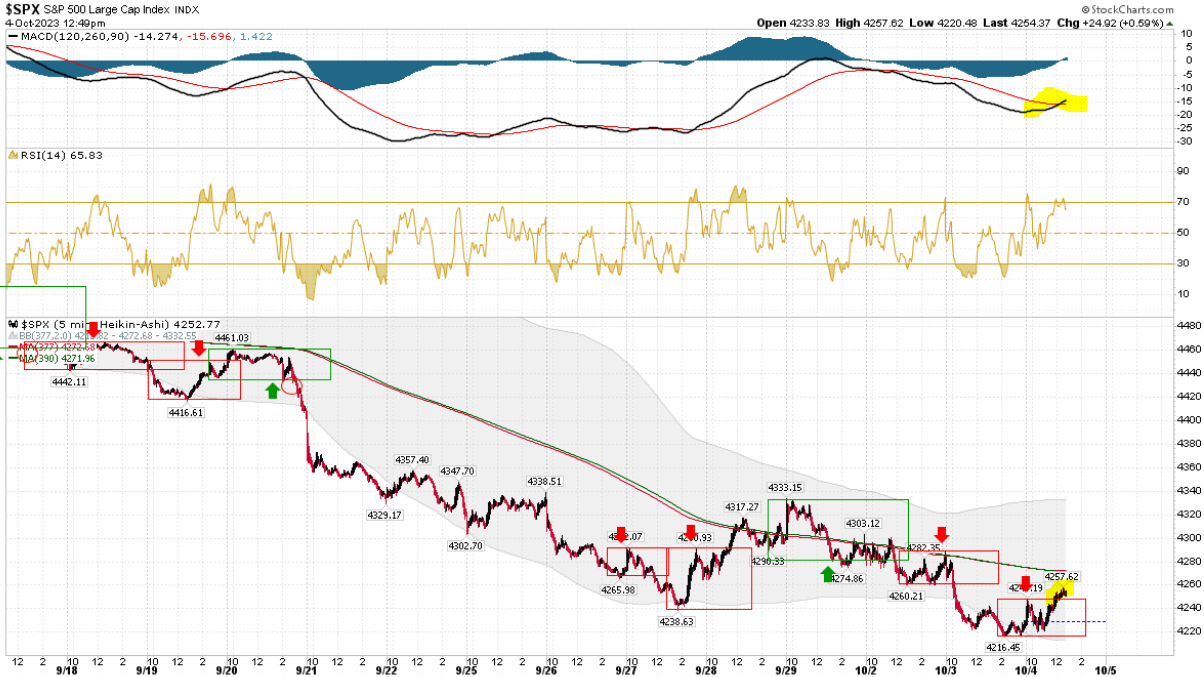
Task: Click the candlestick icon before $SPX legend
Action: click(13, 324)
